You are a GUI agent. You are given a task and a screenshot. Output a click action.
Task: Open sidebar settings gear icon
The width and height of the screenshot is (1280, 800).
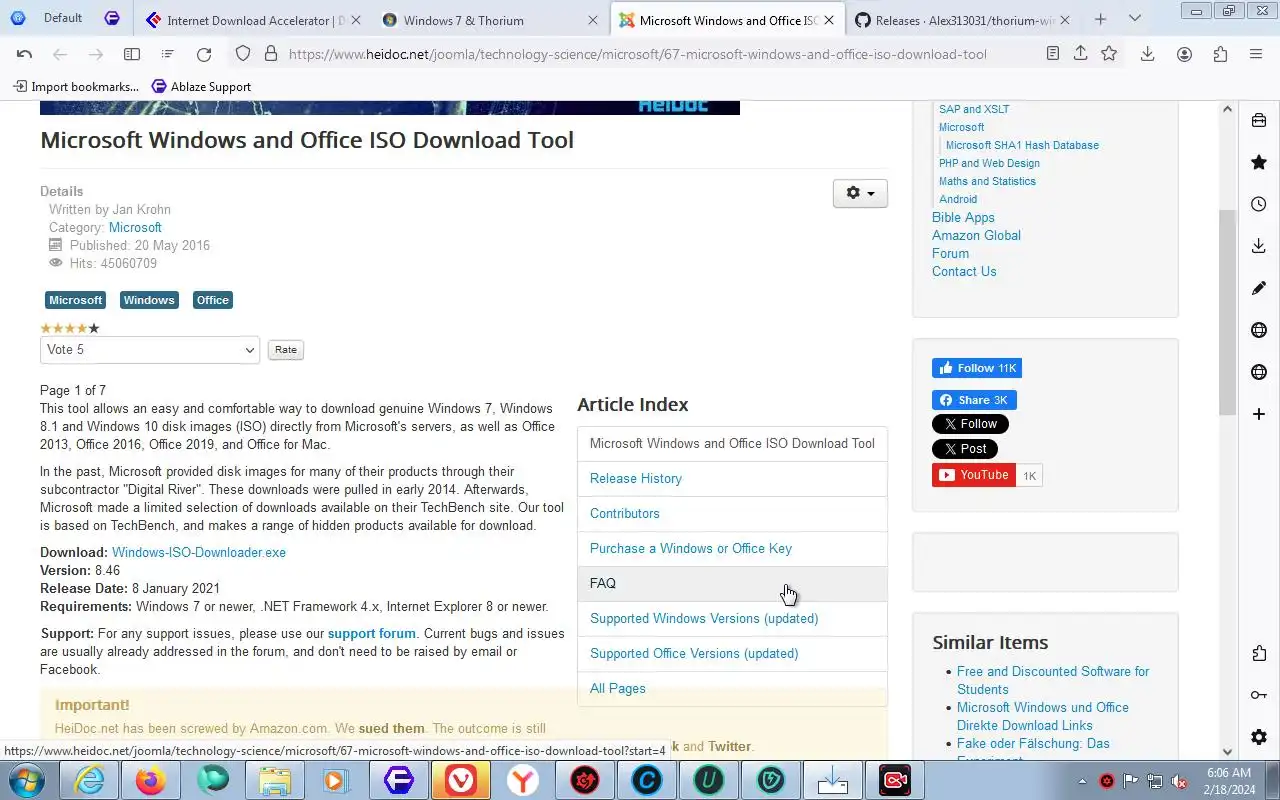point(1259,737)
